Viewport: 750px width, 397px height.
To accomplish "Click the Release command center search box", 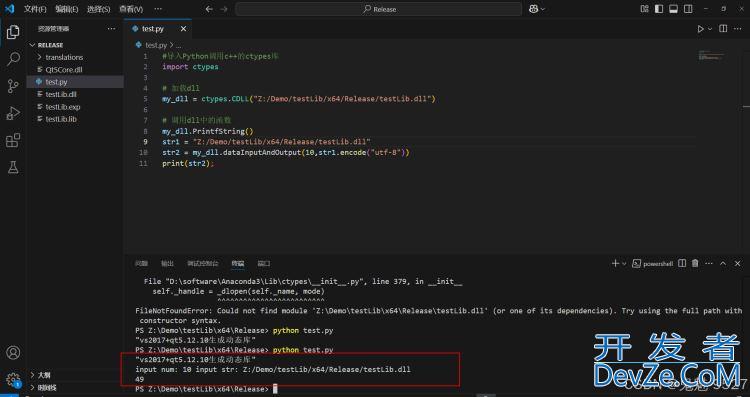I will 378,9.
